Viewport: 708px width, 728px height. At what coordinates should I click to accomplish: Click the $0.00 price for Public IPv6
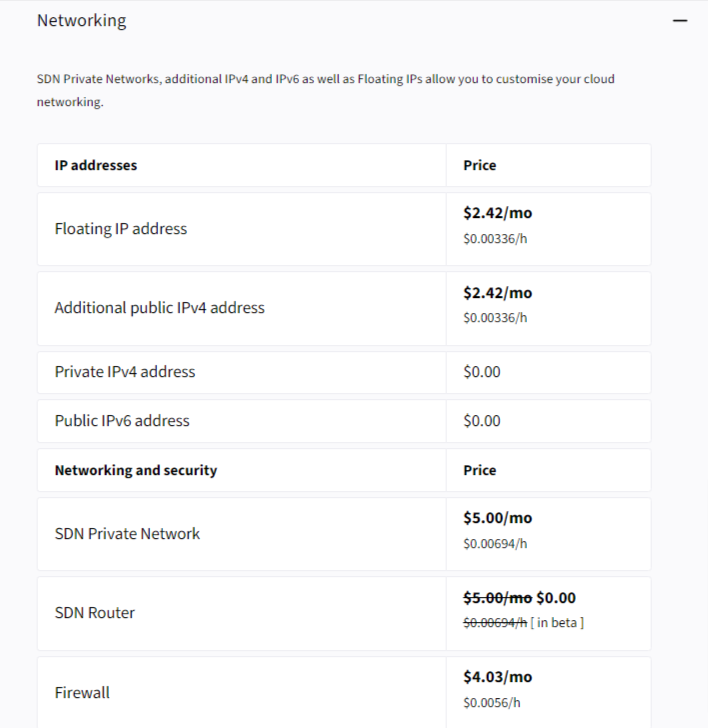(482, 421)
